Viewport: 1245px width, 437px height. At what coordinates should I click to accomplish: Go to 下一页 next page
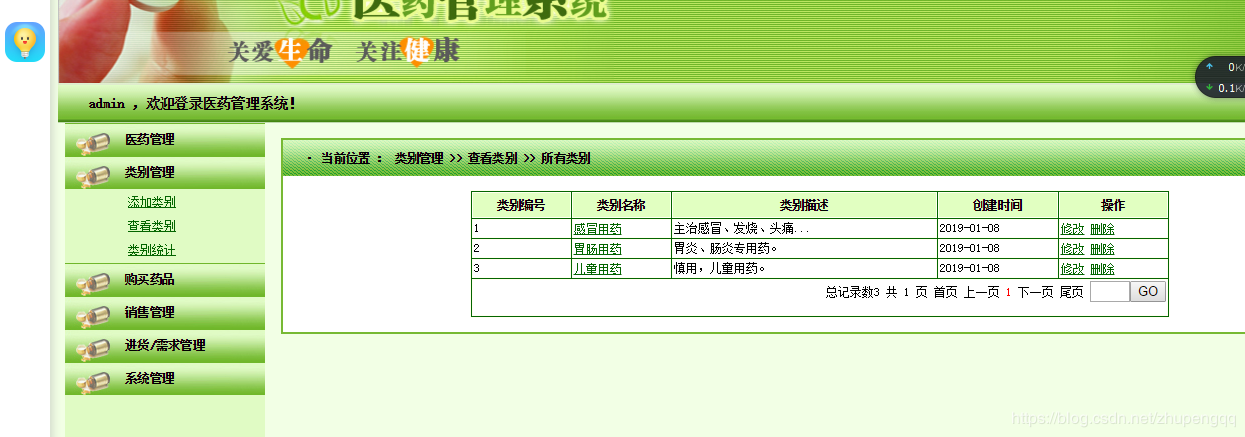[1035, 292]
